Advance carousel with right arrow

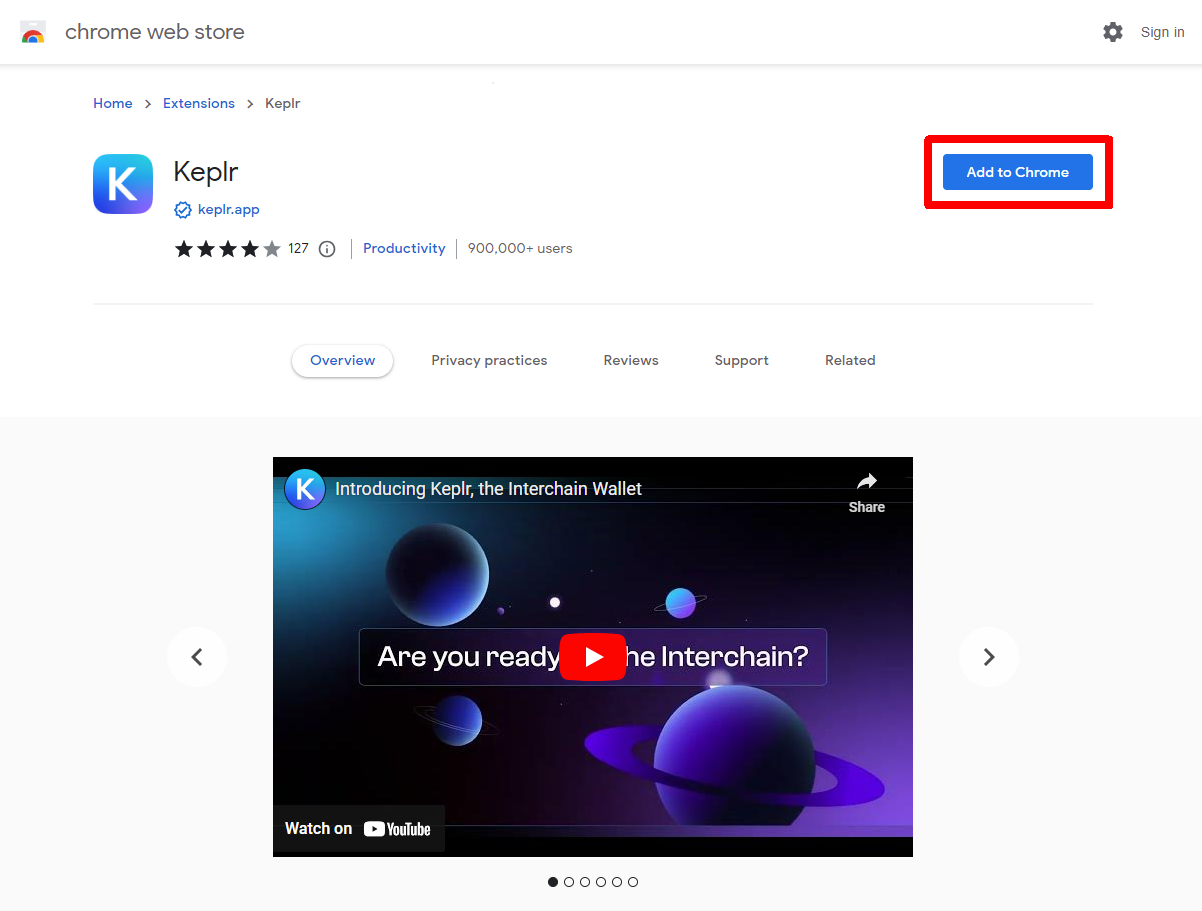pos(988,657)
